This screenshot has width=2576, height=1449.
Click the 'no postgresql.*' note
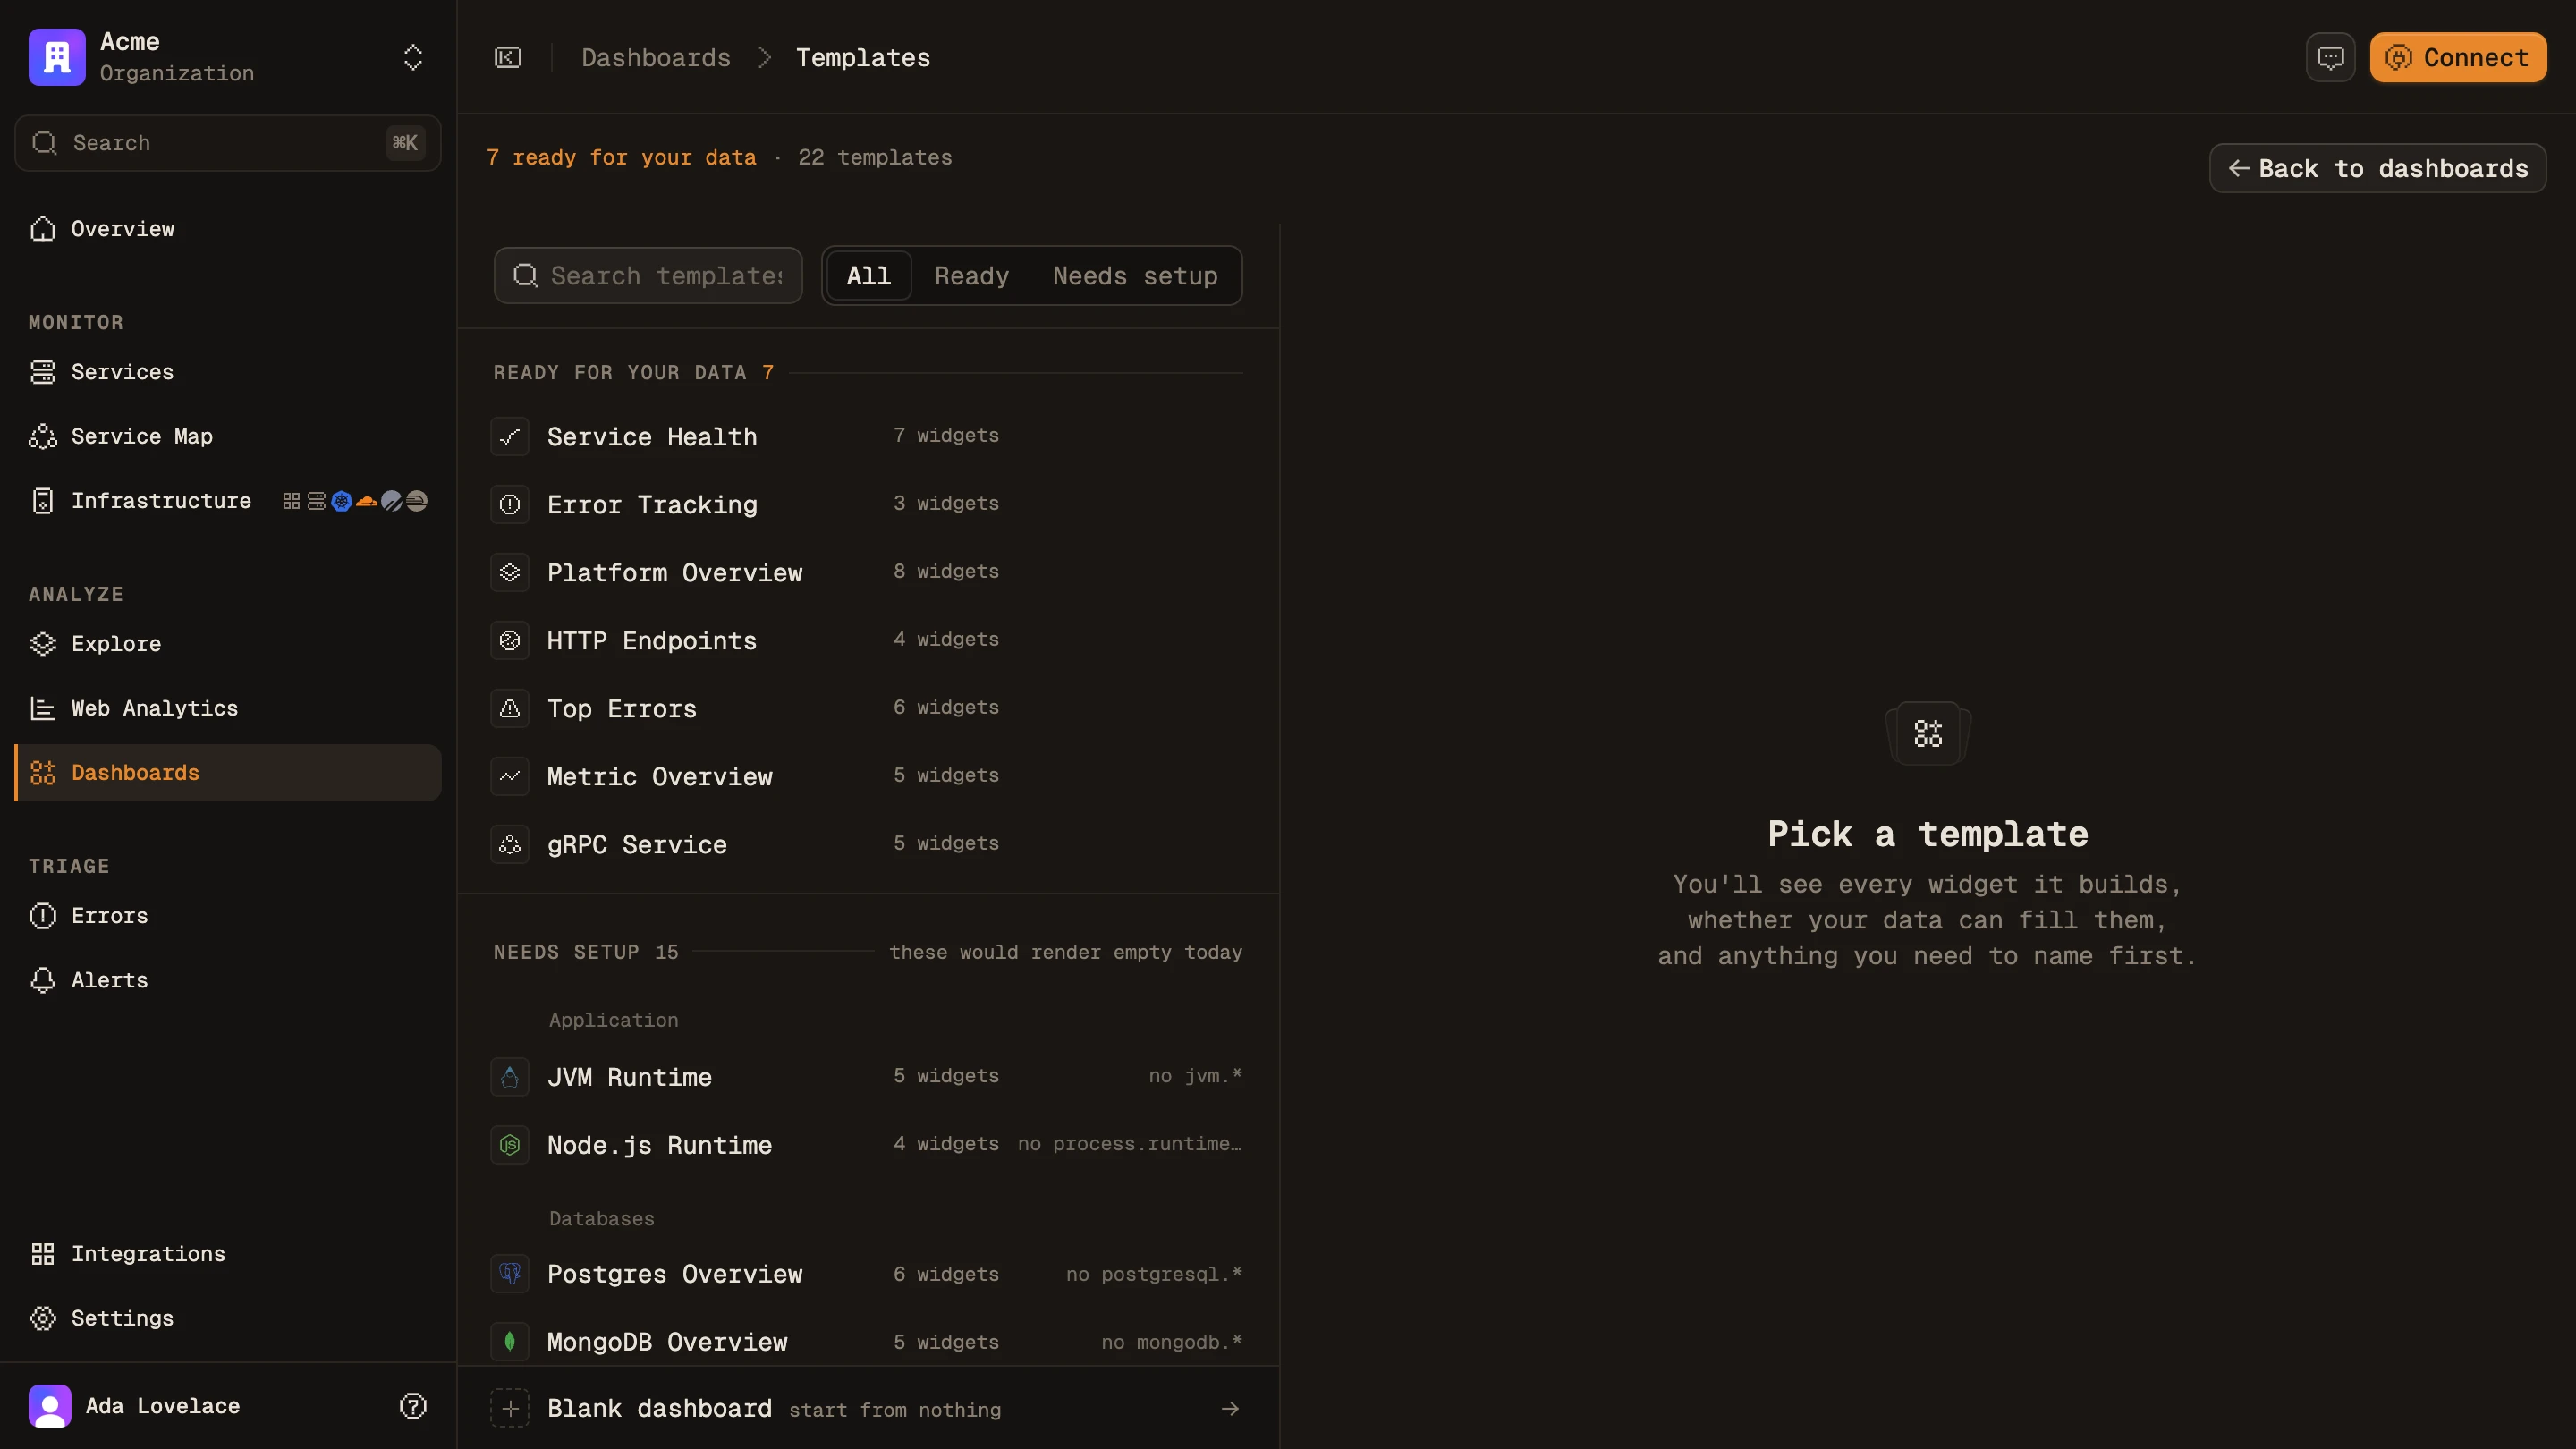pyautogui.click(x=1154, y=1275)
